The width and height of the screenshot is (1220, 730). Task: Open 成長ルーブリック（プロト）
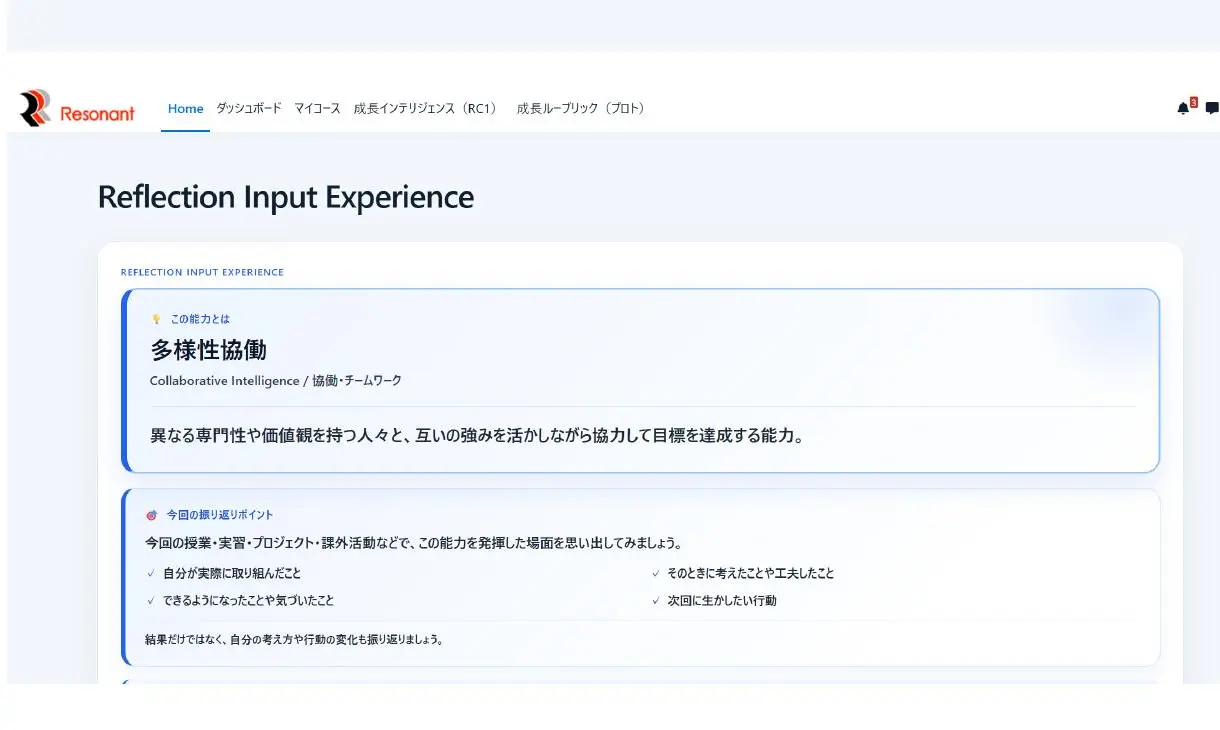[583, 108]
